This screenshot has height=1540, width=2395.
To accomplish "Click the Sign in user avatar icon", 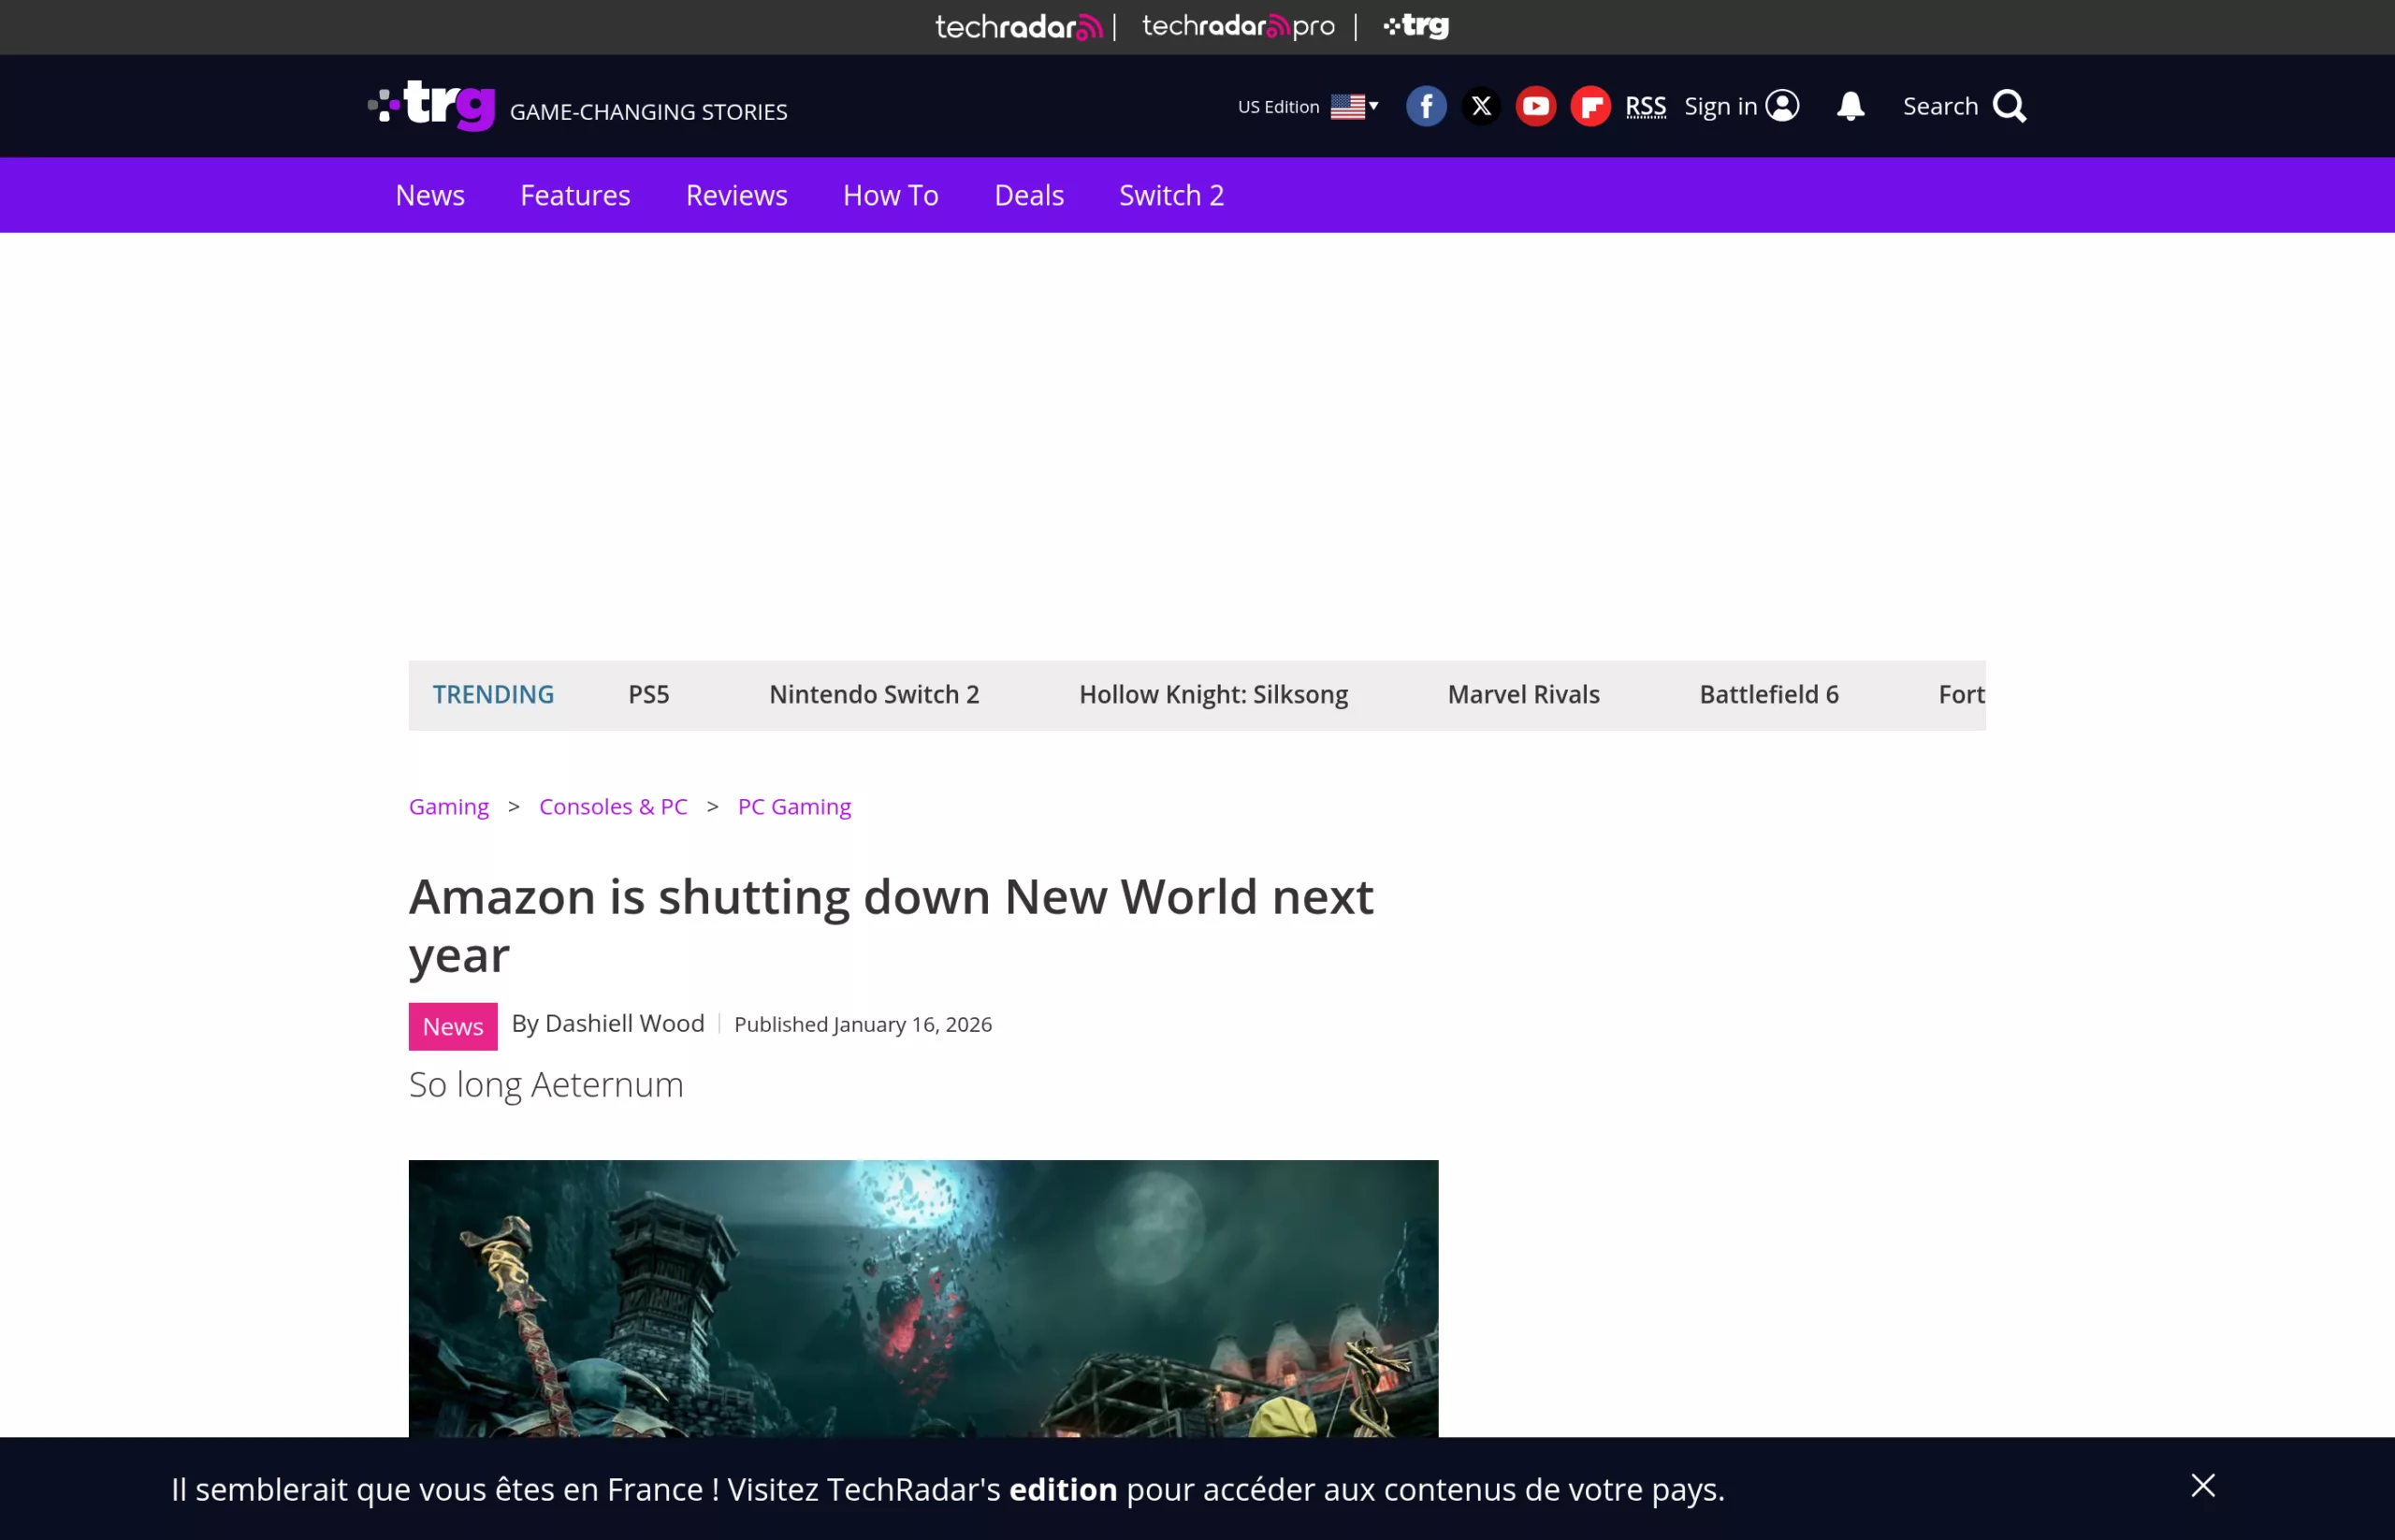I will (1782, 105).
